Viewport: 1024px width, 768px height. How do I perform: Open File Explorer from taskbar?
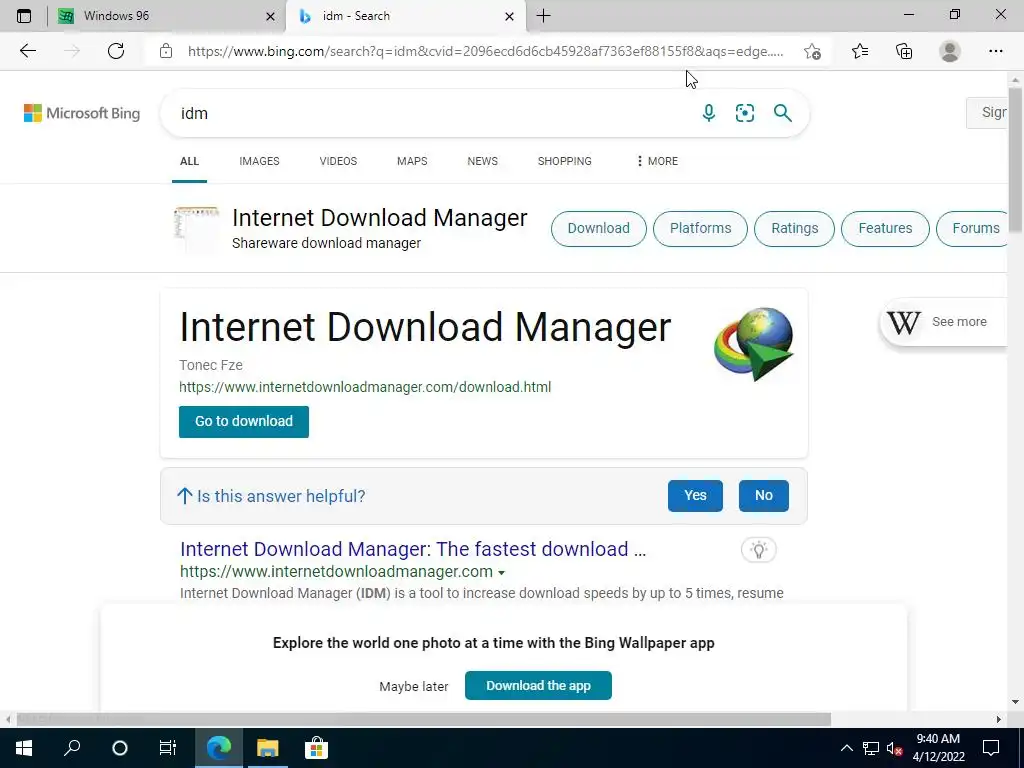[x=267, y=748]
